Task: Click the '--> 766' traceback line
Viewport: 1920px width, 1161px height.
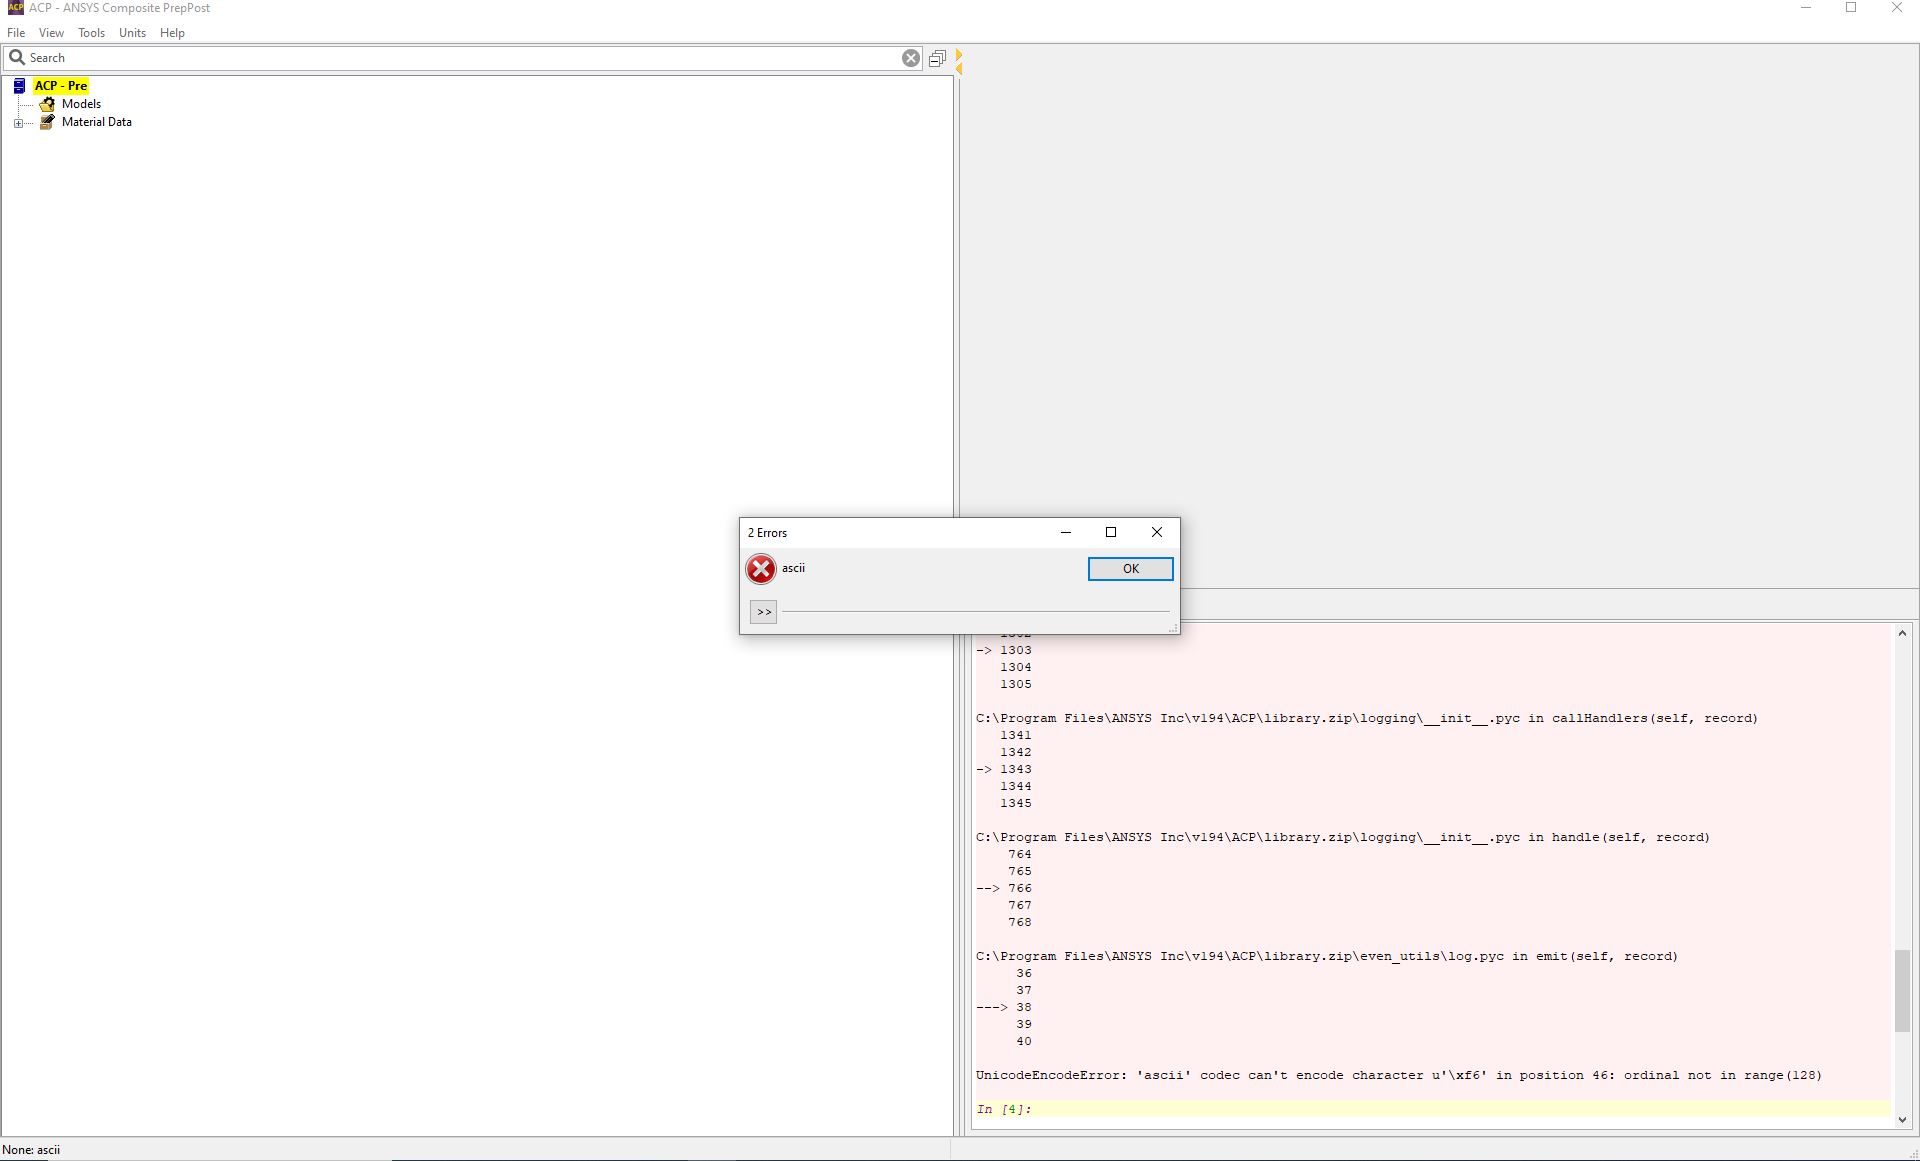Action: coord(1004,888)
